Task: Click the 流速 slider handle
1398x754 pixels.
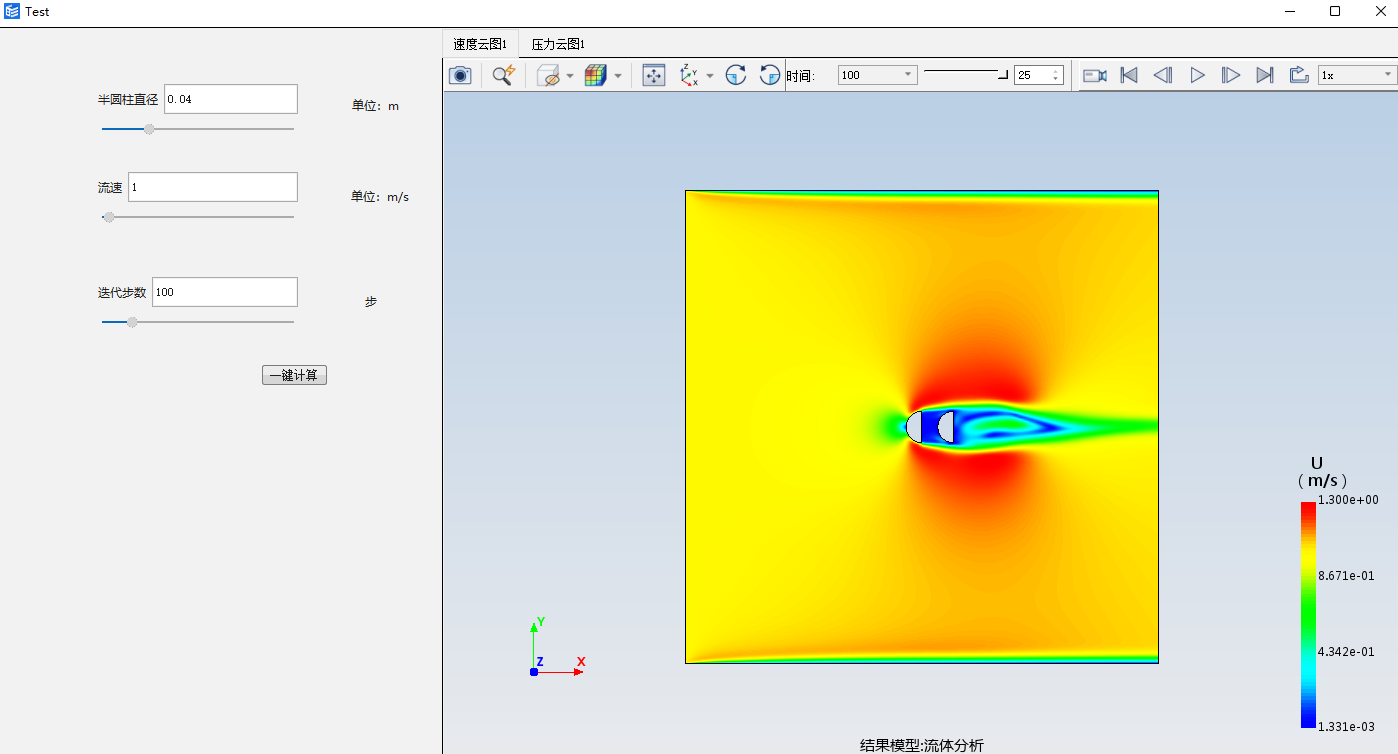Action: 109,217
